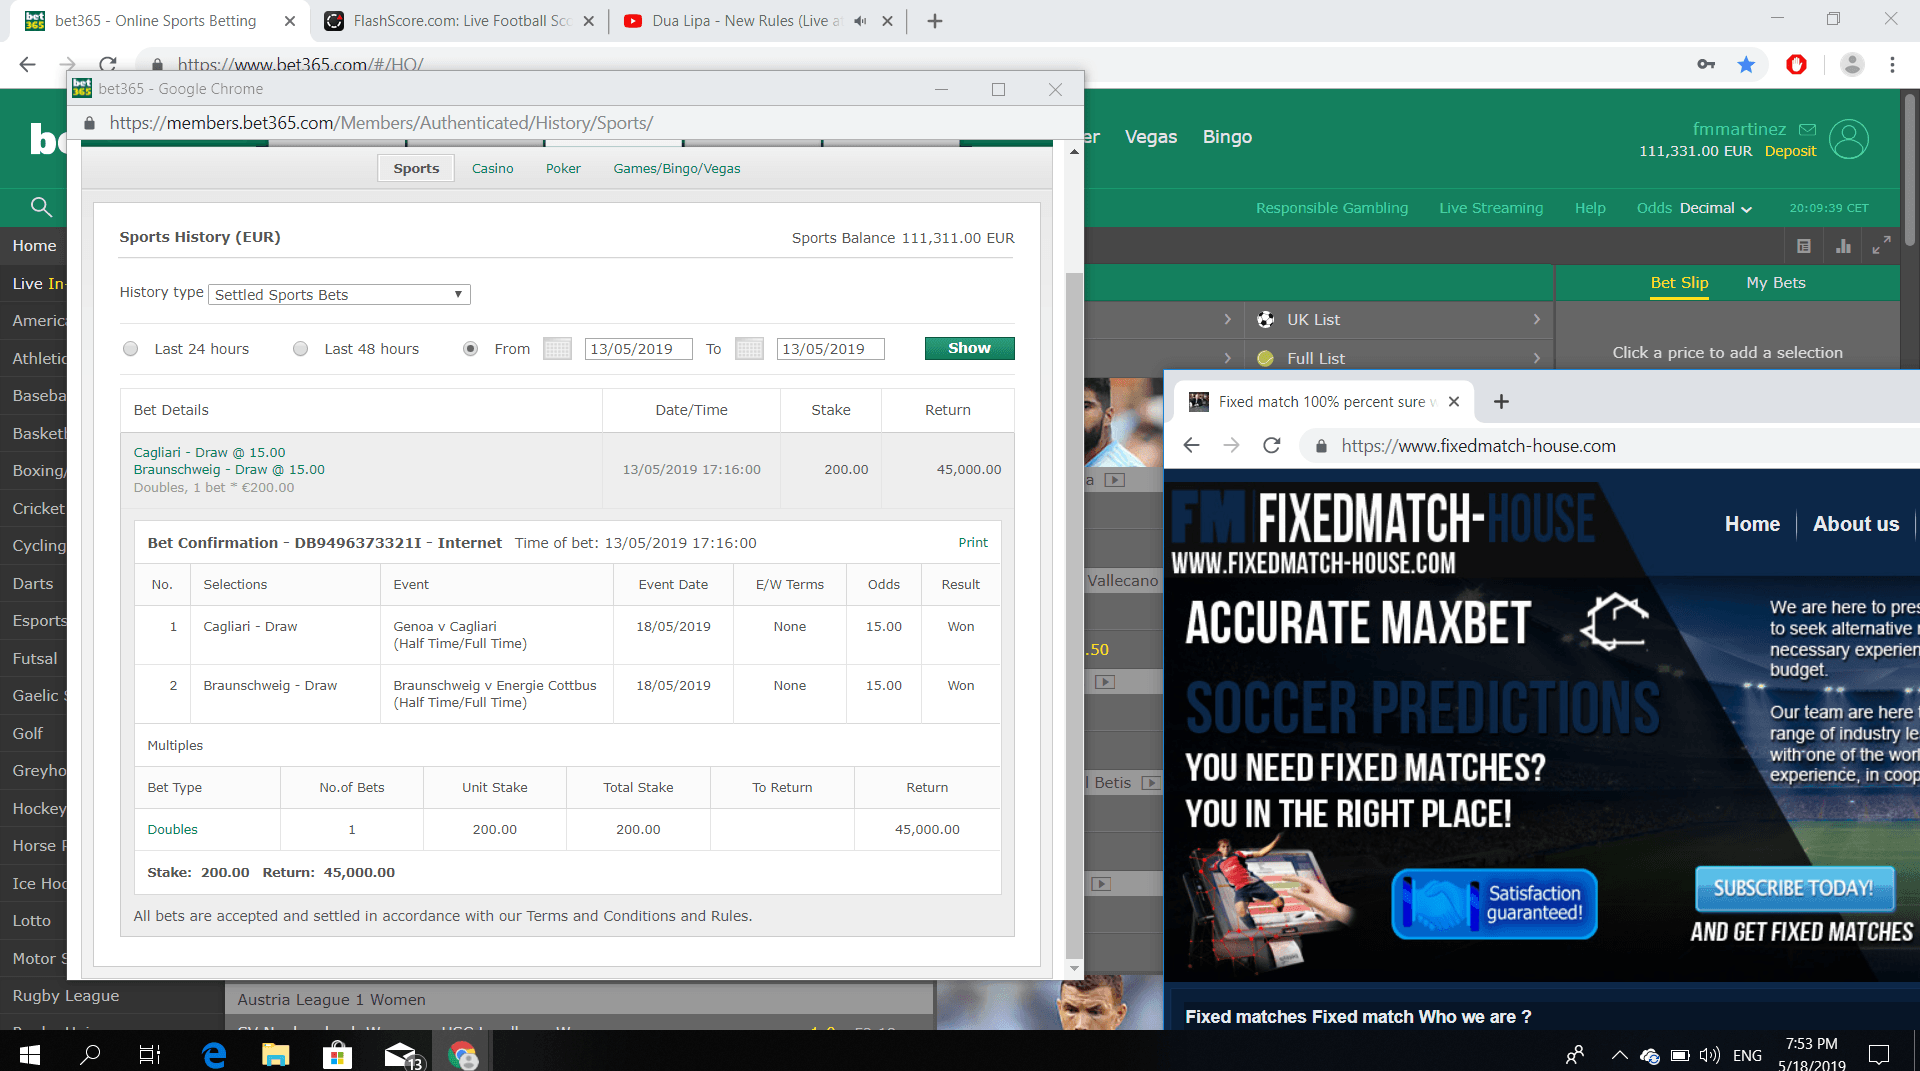This screenshot has height=1071, width=1920.
Task: Click the saved passwords key icon
Action: point(1706,65)
